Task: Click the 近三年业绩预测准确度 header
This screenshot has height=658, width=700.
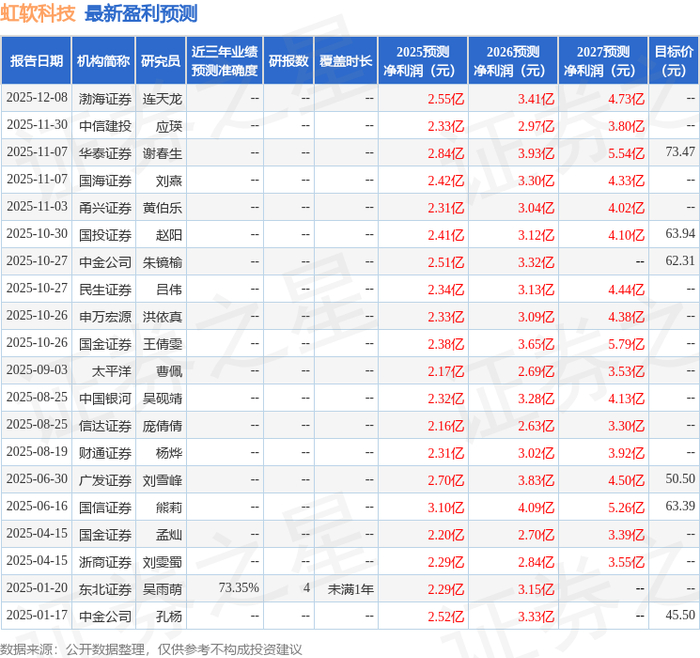Action: pos(225,61)
